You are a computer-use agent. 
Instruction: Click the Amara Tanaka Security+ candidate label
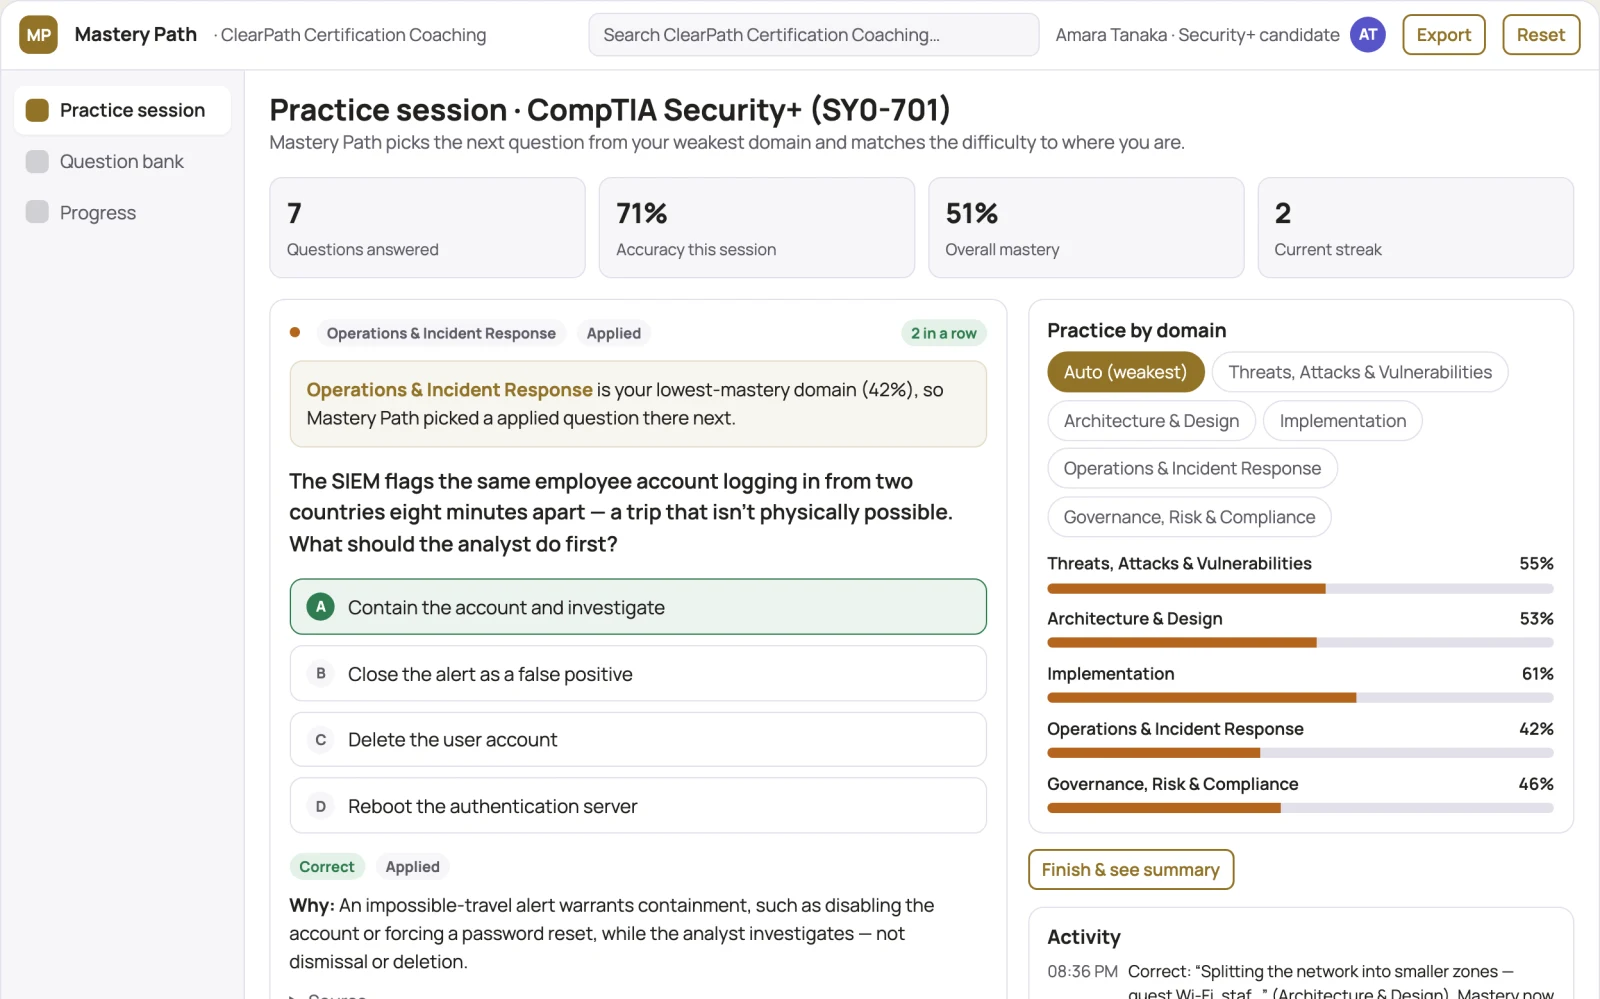1197,35
